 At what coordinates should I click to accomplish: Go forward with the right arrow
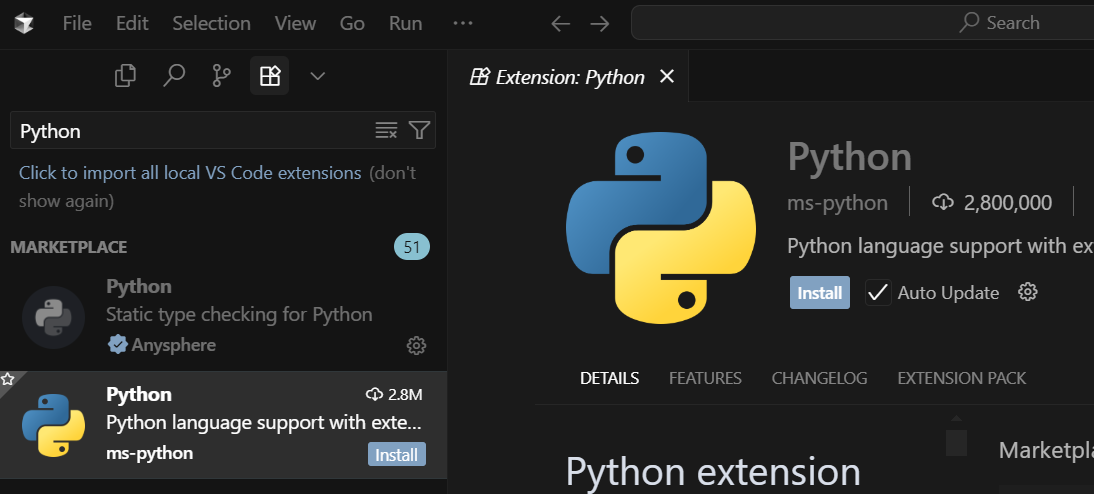click(599, 24)
